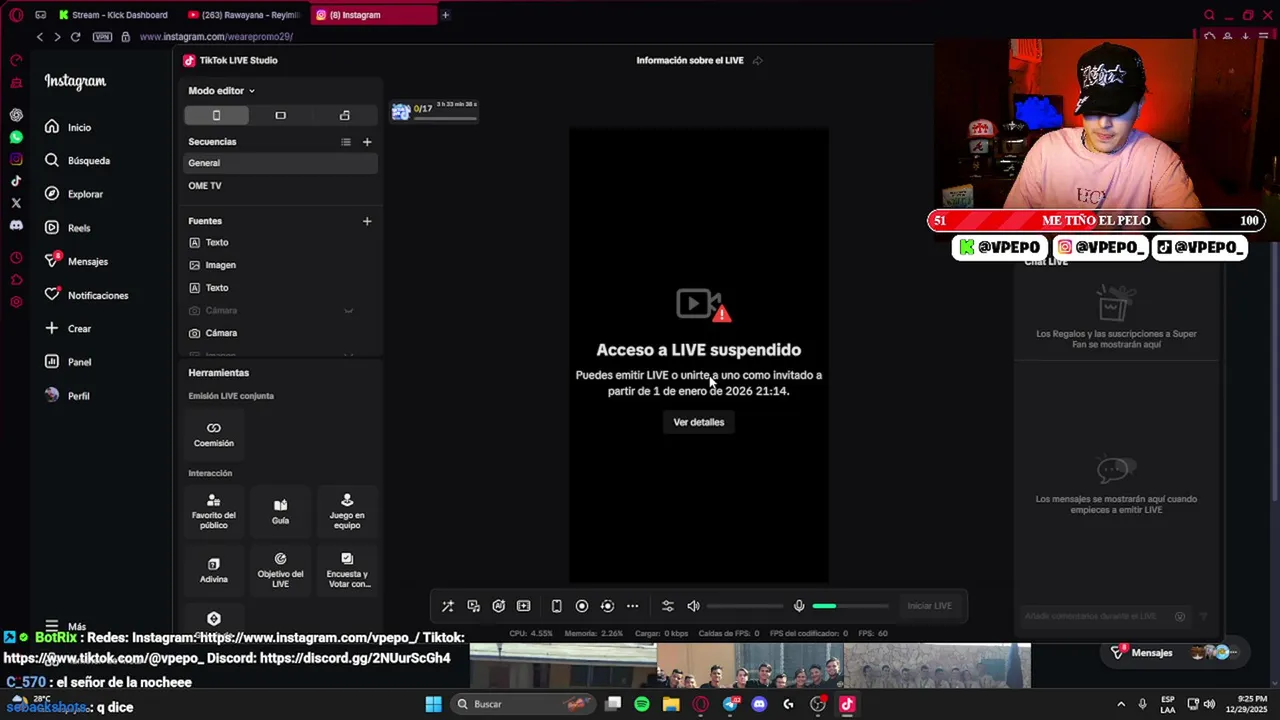Open the three-dot more options menu

click(632, 606)
